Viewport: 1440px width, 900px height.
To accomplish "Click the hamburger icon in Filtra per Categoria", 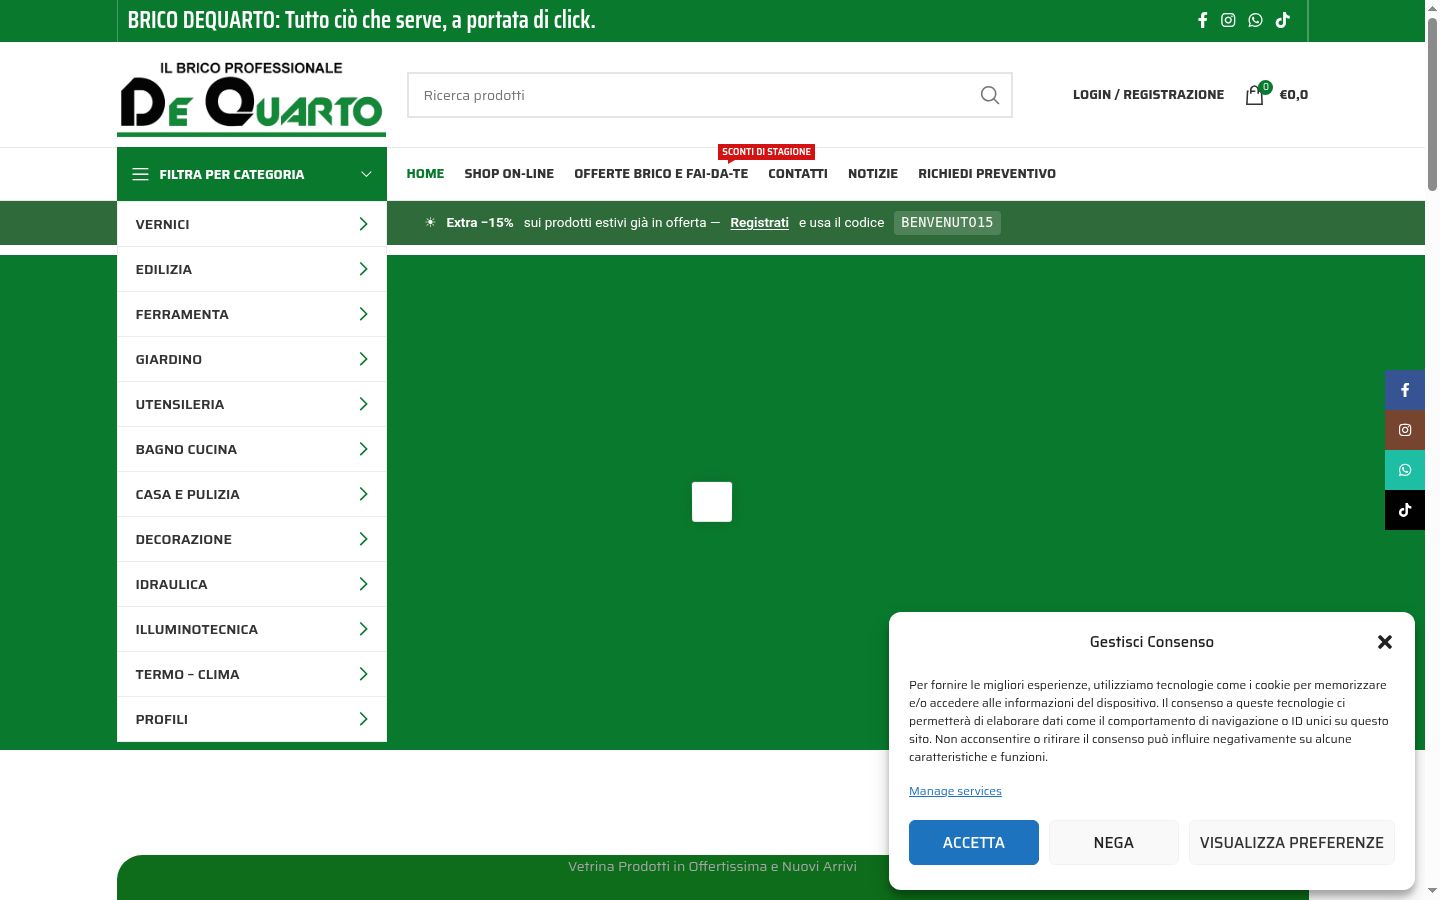I will click(x=140, y=174).
